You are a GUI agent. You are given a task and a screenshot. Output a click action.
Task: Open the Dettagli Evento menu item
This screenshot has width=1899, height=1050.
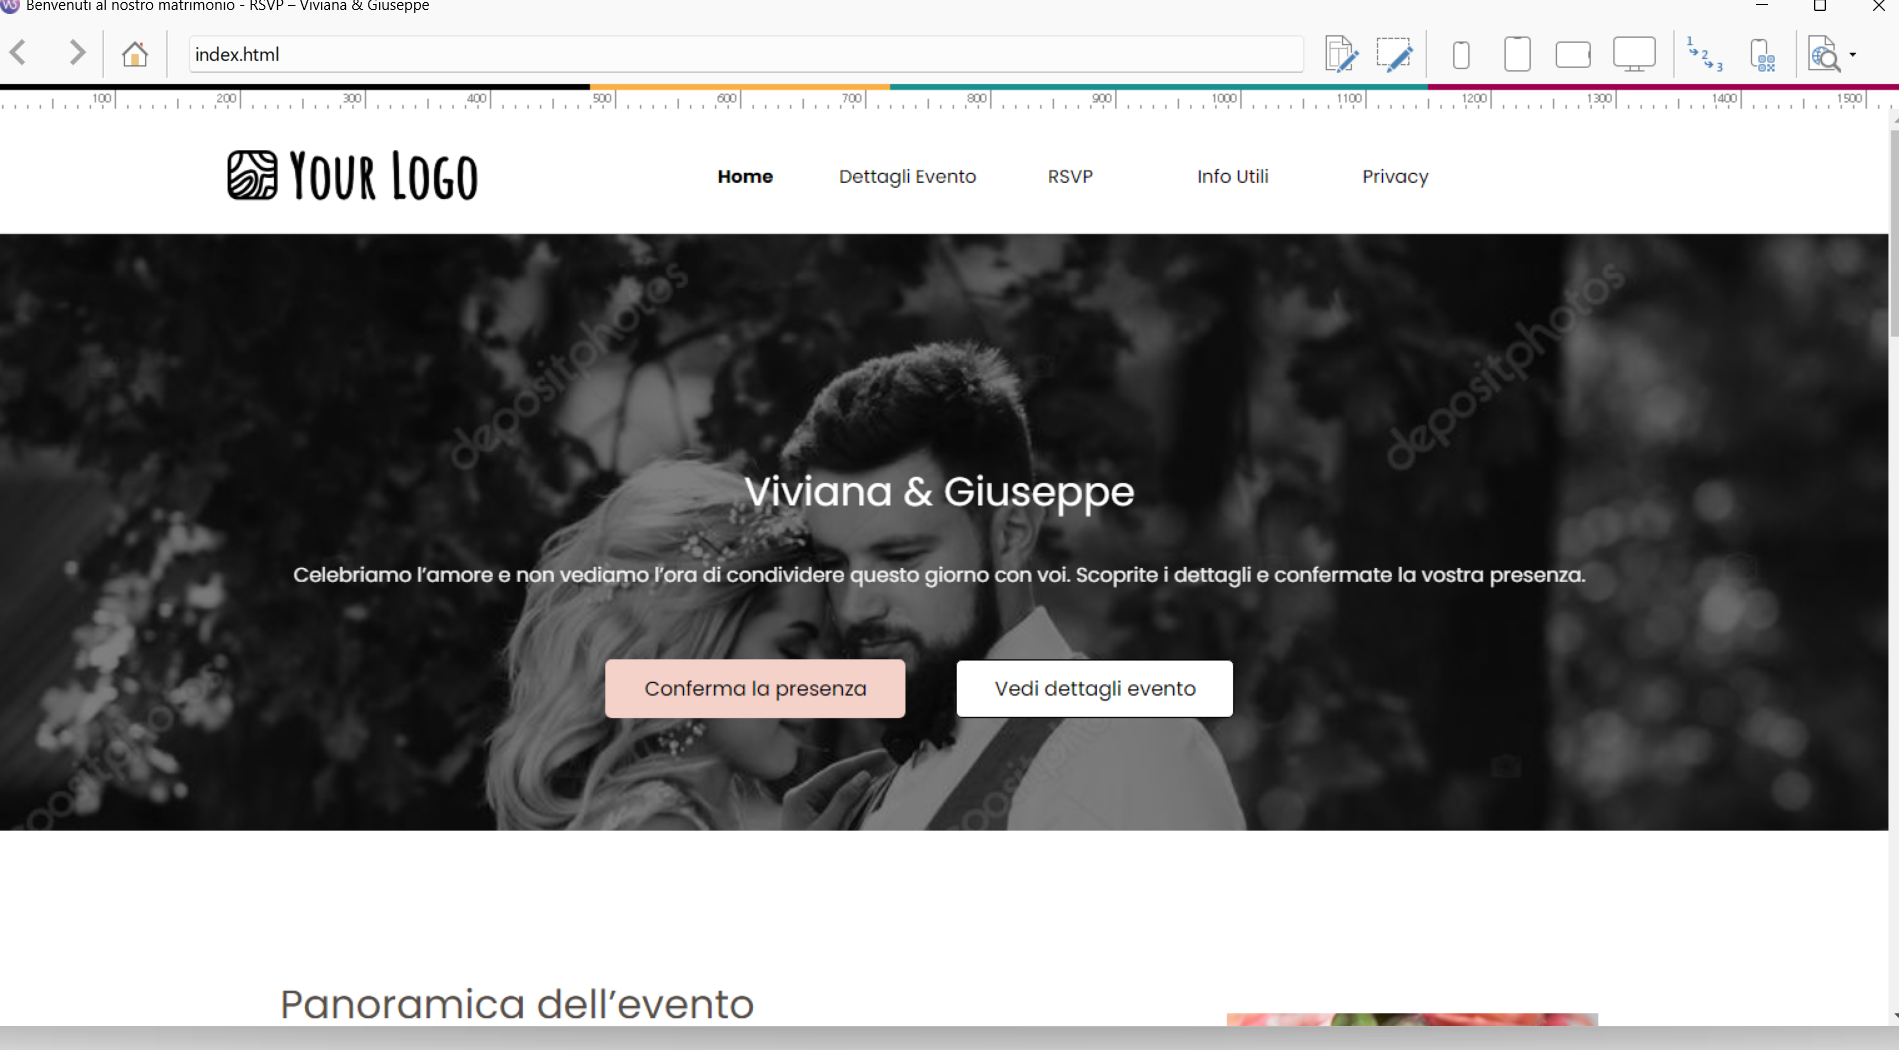(907, 177)
